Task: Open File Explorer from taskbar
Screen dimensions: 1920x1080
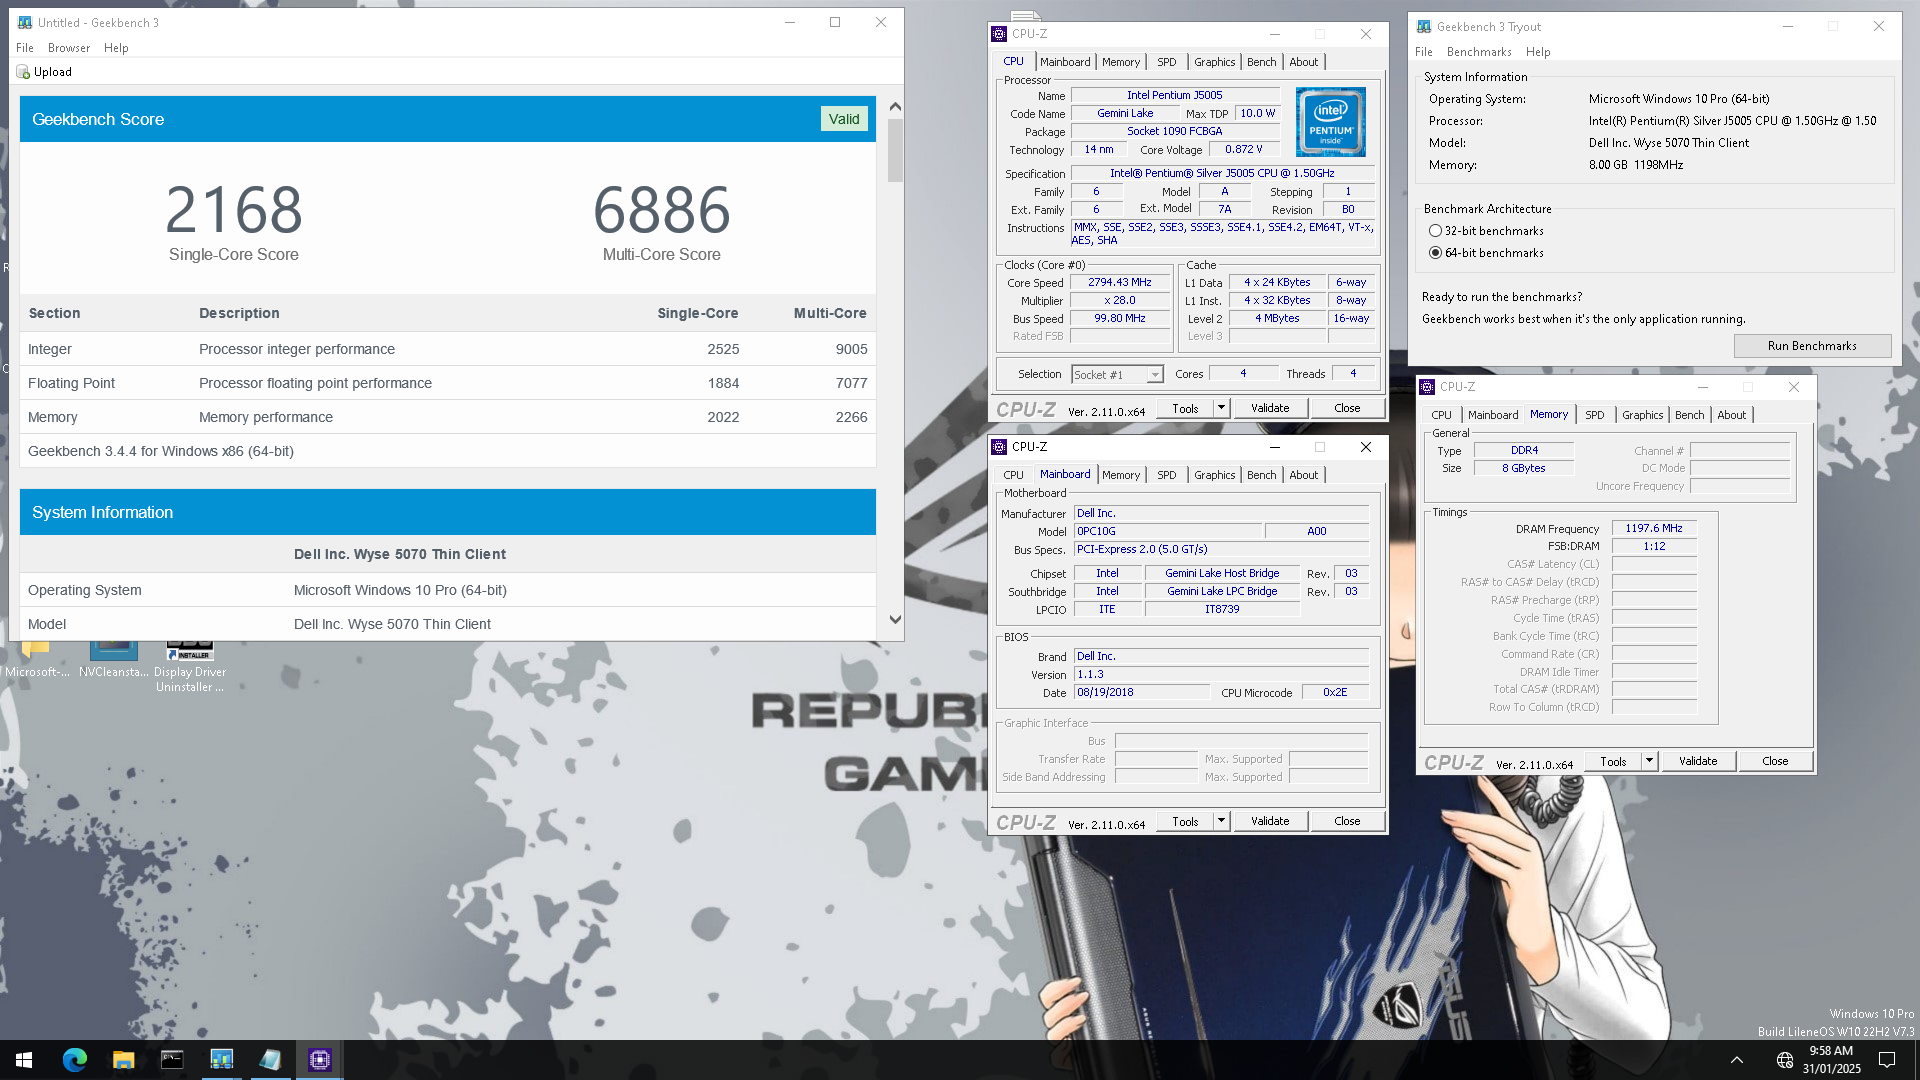Action: [123, 1060]
